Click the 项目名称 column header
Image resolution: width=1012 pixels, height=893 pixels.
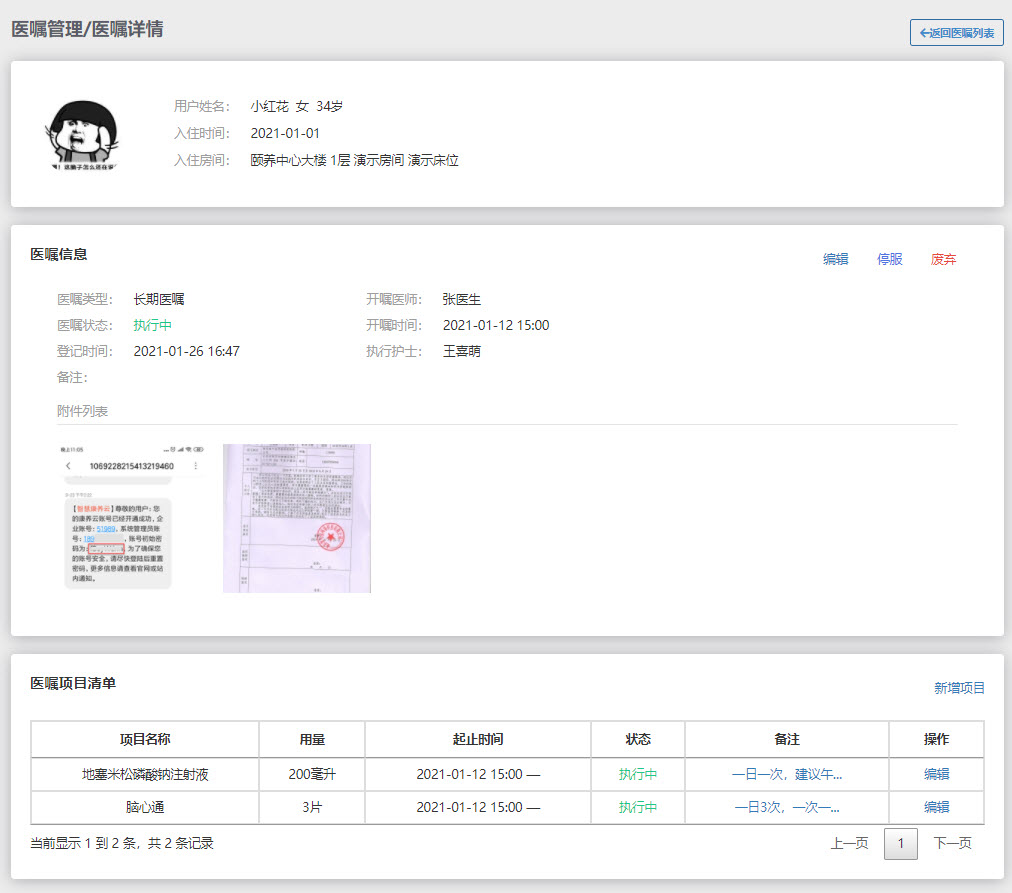(x=145, y=739)
